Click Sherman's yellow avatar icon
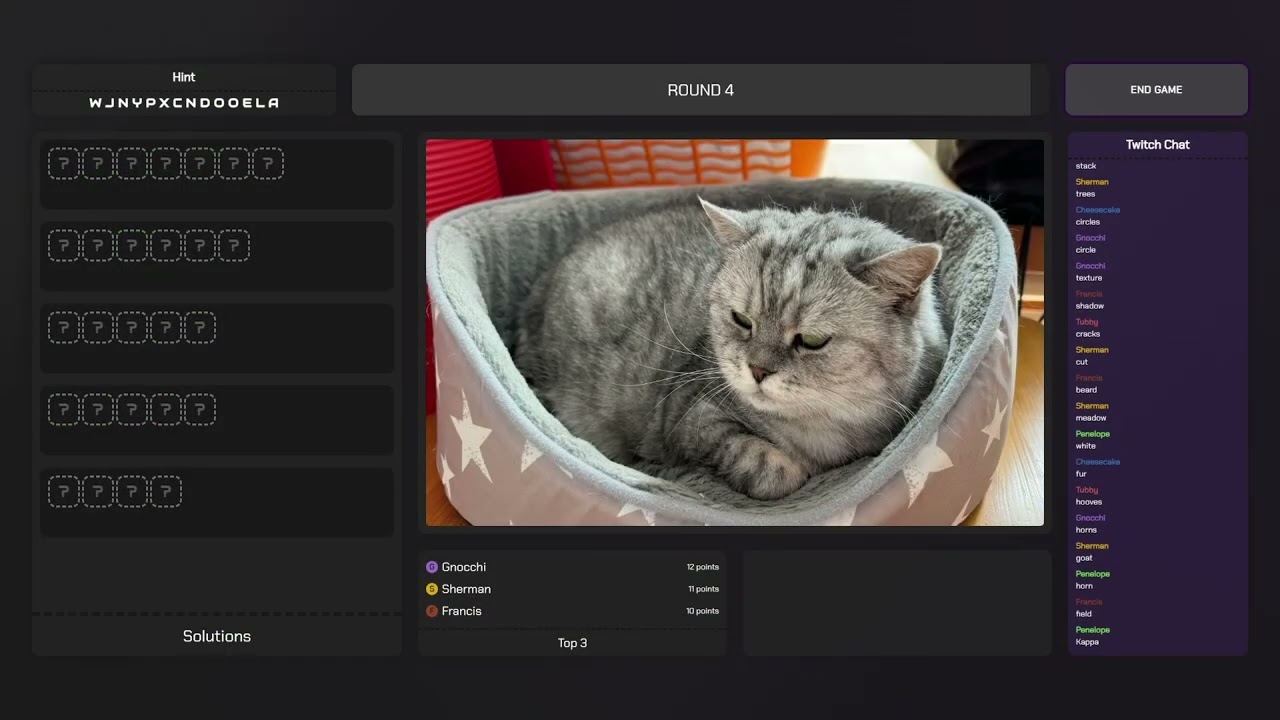 click(x=432, y=589)
